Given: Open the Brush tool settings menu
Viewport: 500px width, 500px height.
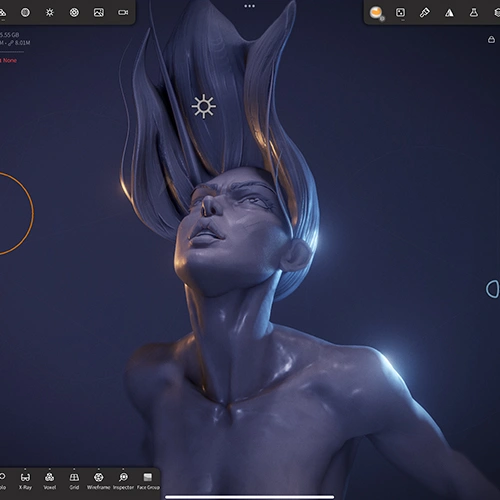Looking at the screenshot, I should pos(425,13).
